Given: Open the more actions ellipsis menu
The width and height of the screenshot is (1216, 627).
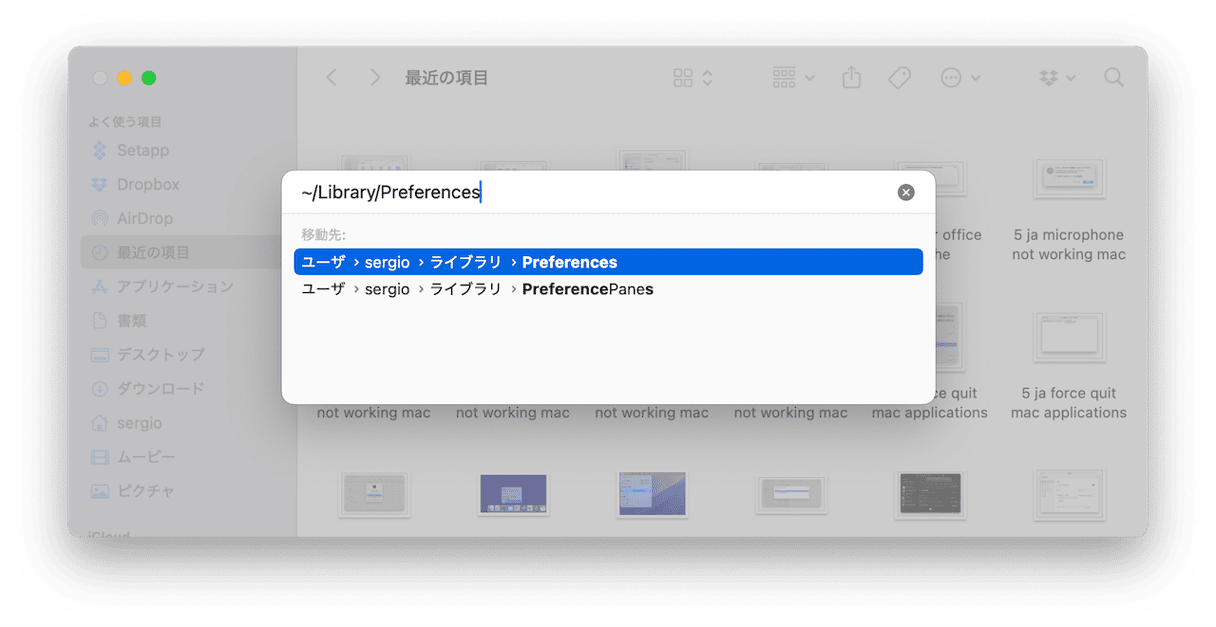Looking at the screenshot, I should pos(960,78).
